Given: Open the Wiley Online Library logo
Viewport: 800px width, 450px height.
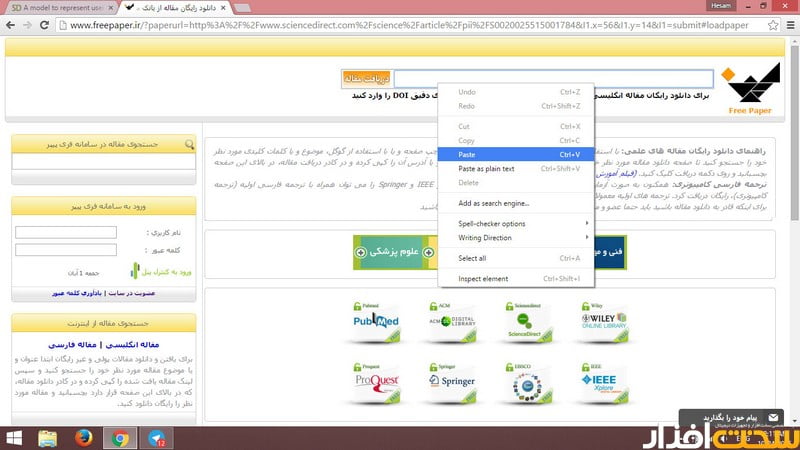Looking at the screenshot, I should pyautogui.click(x=604, y=322).
